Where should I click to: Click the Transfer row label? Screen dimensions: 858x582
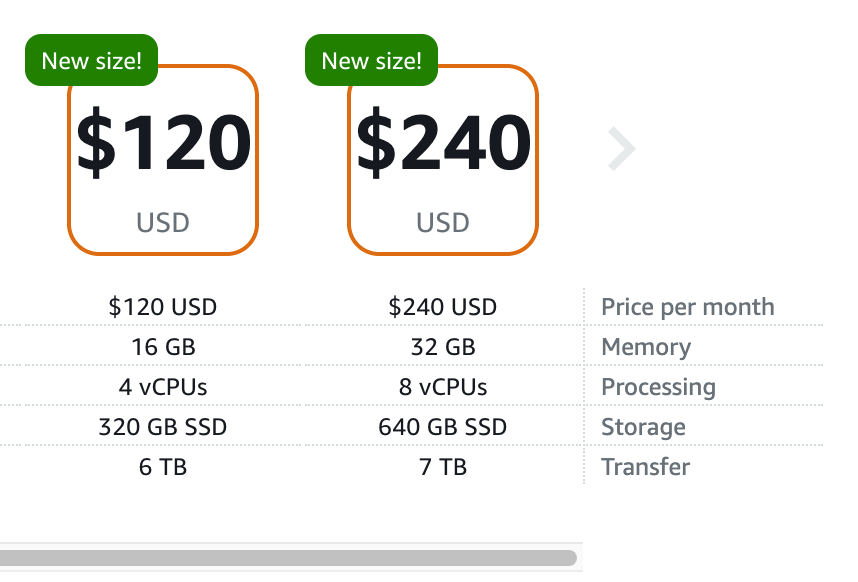click(645, 467)
